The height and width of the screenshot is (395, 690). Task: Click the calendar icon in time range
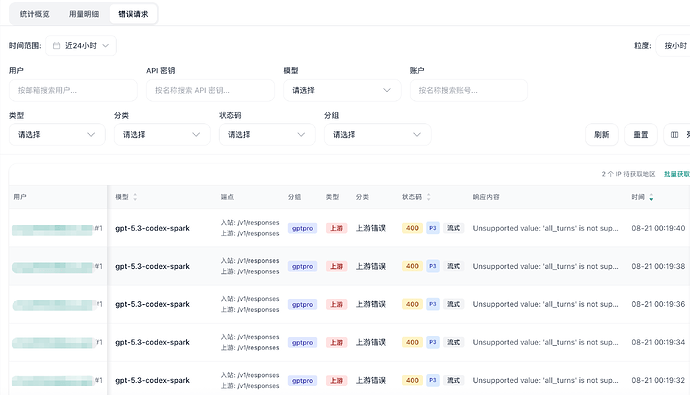click(56, 46)
